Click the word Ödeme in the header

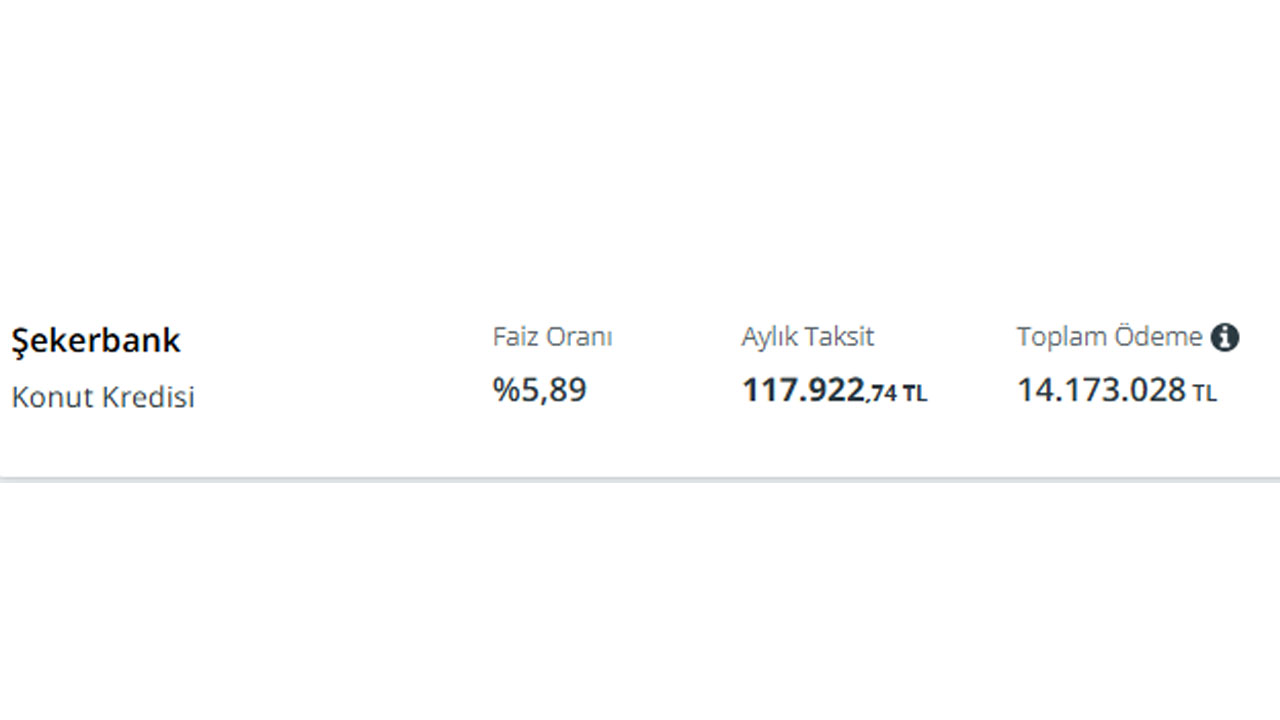[1159, 337]
